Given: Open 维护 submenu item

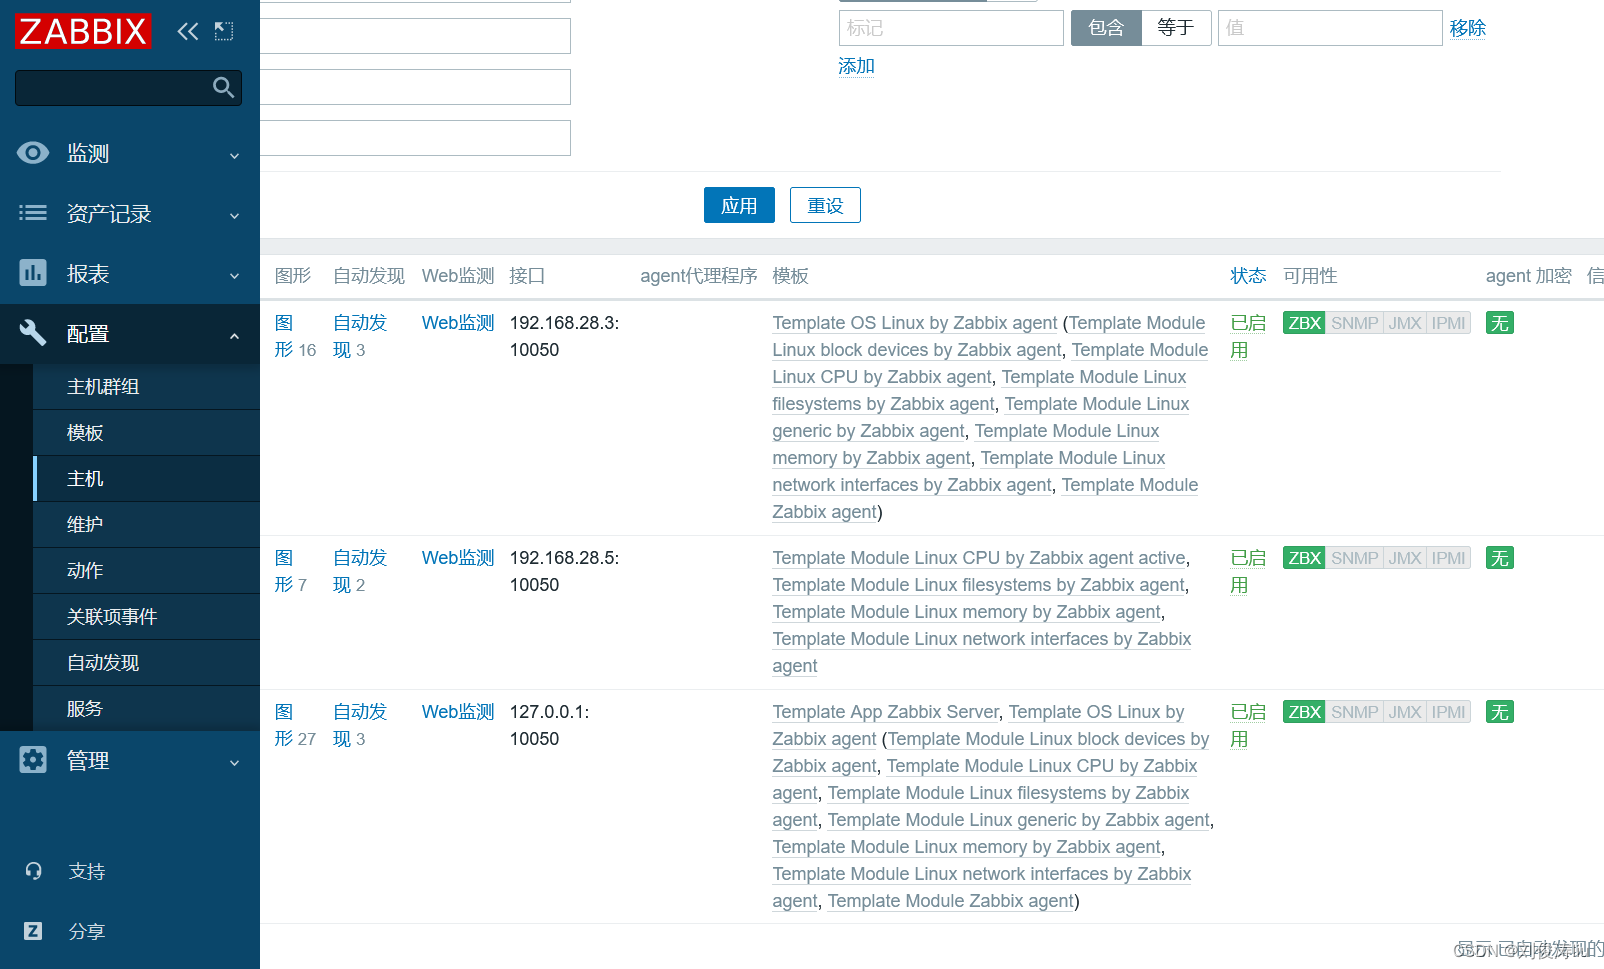Looking at the screenshot, I should [146, 525].
